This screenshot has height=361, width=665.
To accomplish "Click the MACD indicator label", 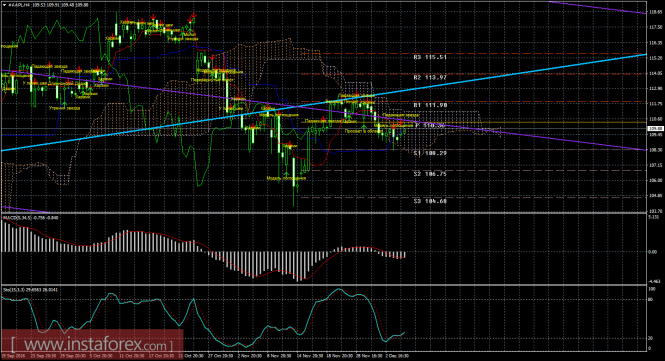I will pos(31,218).
